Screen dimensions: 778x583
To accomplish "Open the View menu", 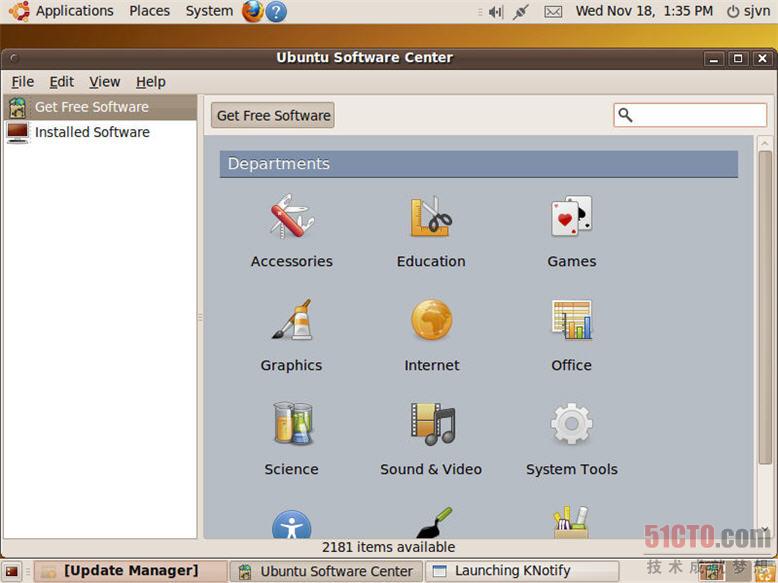I will [x=105, y=82].
